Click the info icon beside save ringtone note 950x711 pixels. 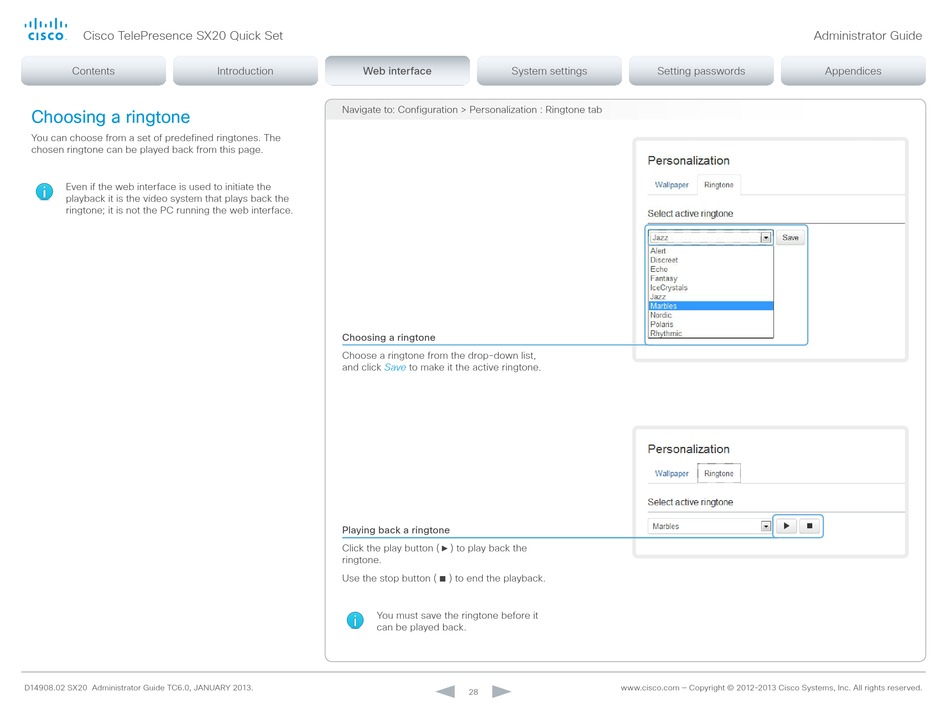tap(355, 620)
